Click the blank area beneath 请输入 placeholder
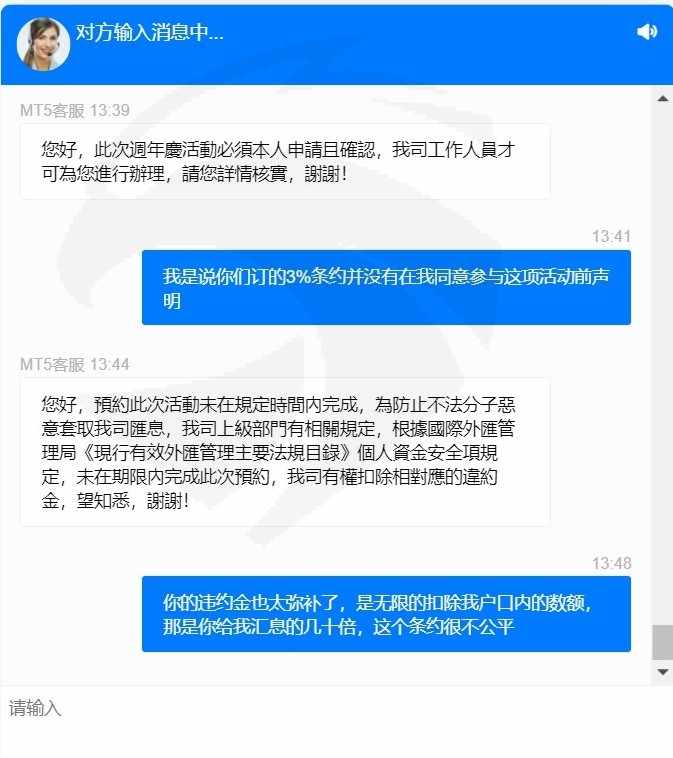 tap(336, 740)
